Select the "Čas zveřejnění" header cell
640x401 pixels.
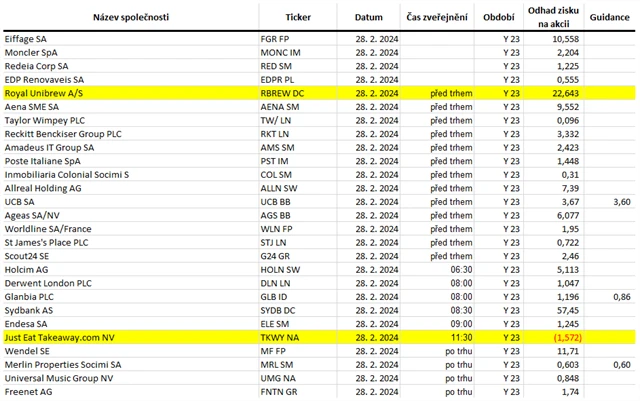pyautogui.click(x=438, y=18)
